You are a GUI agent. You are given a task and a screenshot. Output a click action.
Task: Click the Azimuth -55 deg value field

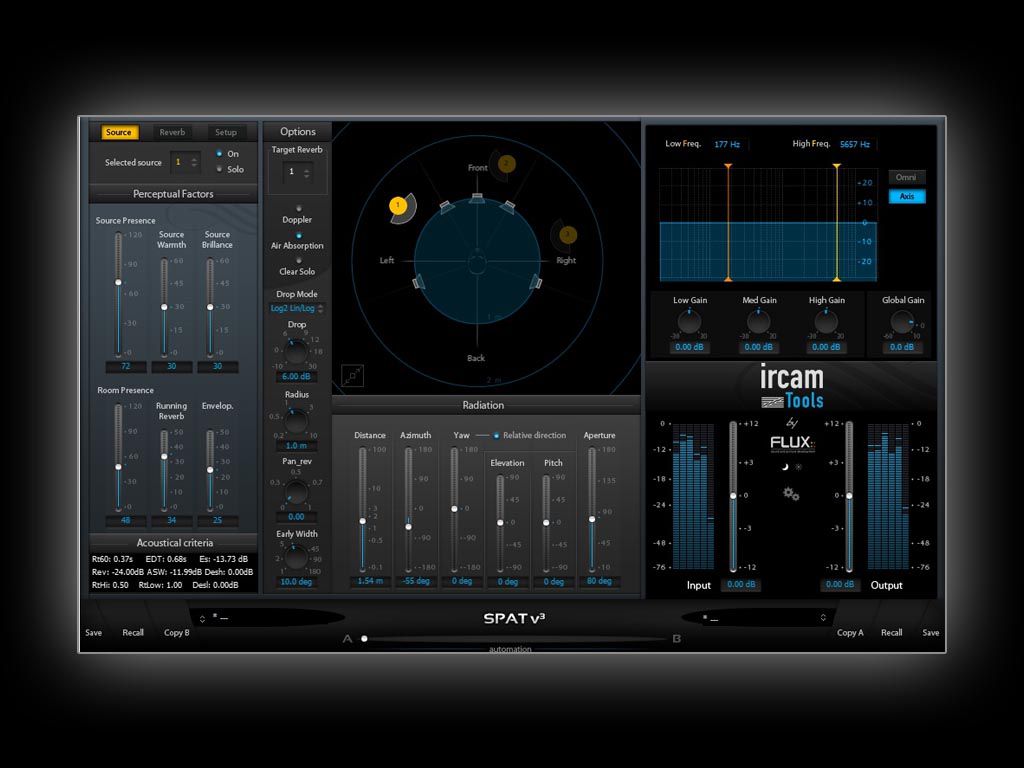(x=416, y=581)
